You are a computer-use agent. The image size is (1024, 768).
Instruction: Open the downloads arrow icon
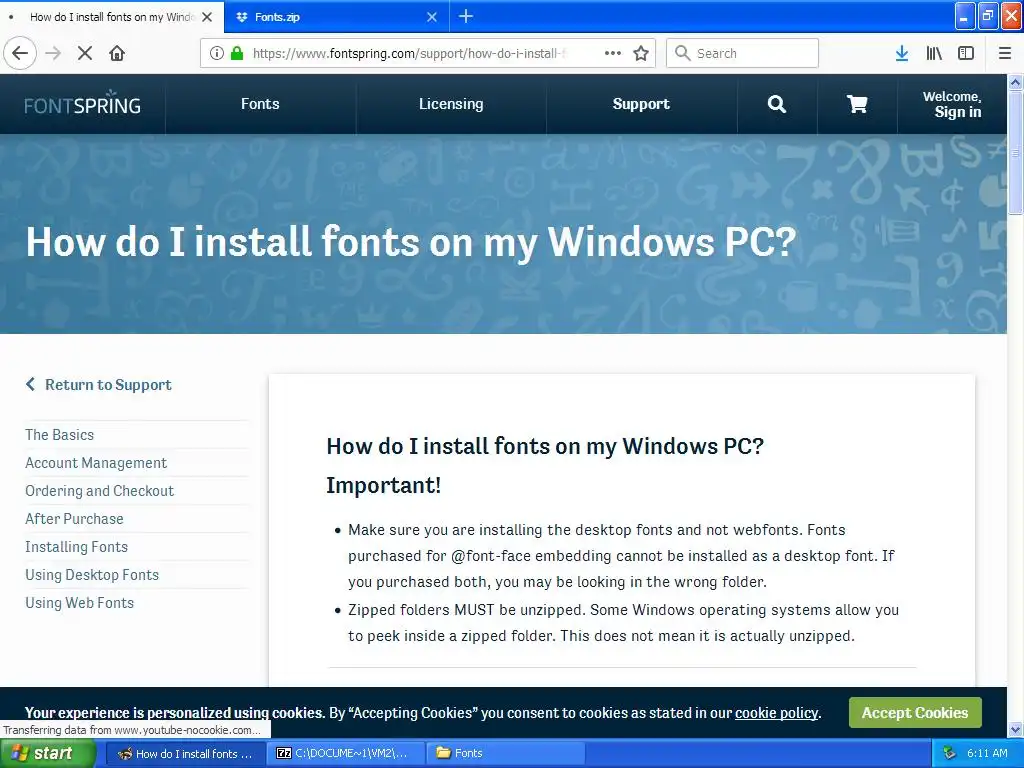coord(902,53)
